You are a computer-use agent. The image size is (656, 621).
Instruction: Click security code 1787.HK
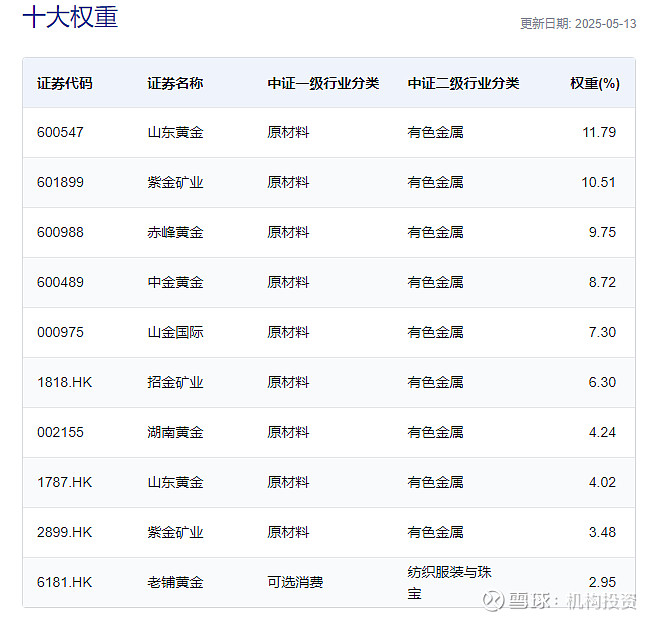coord(64,482)
